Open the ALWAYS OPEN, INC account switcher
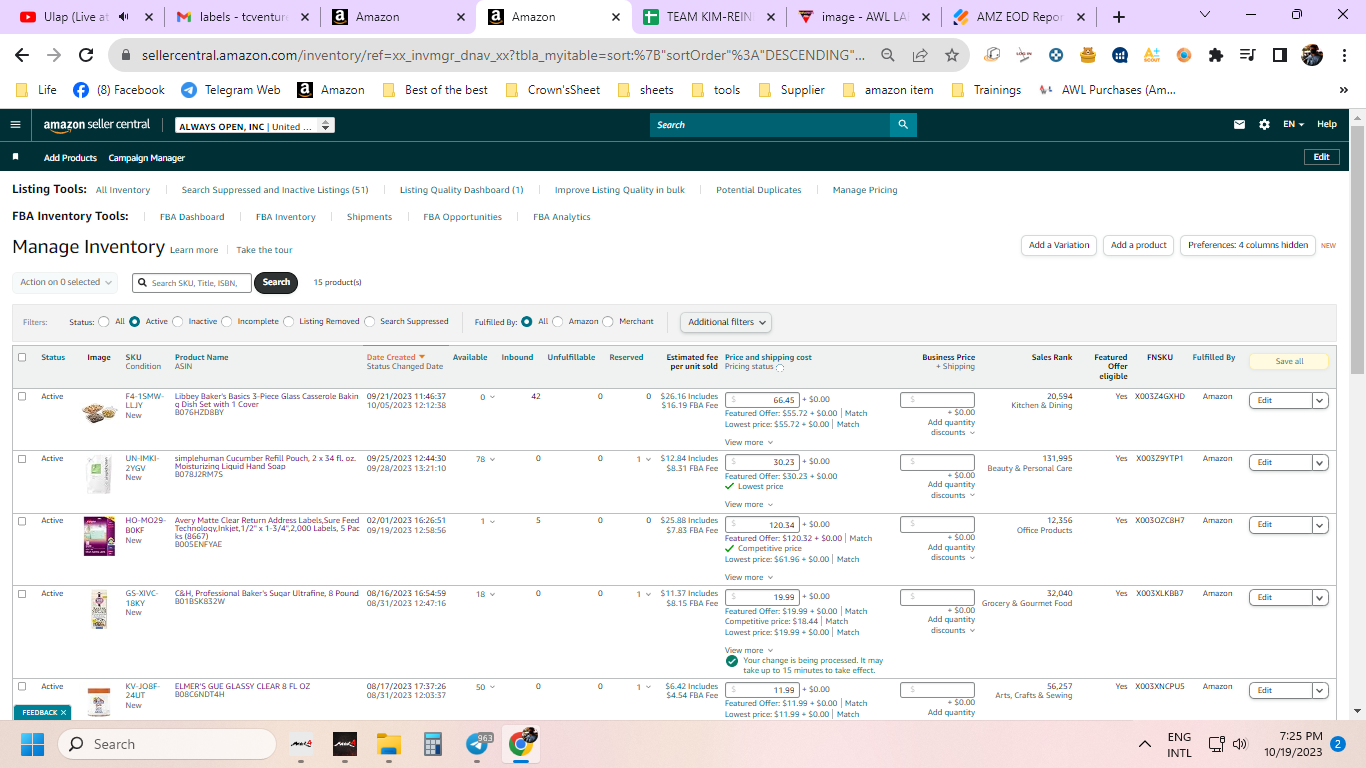Screen dimensions: 1366x768 coord(254,126)
